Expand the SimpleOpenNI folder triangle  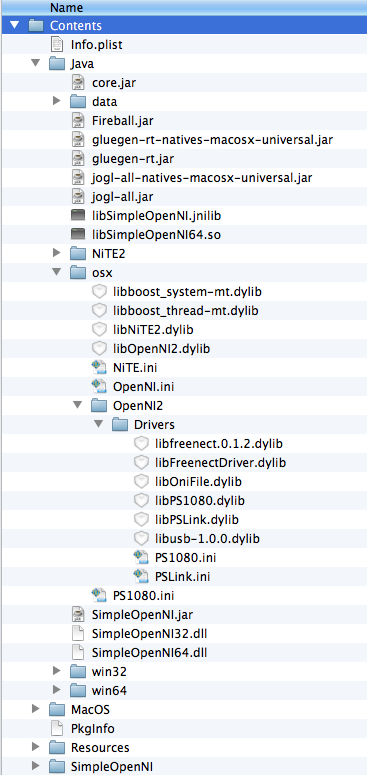click(x=35, y=766)
